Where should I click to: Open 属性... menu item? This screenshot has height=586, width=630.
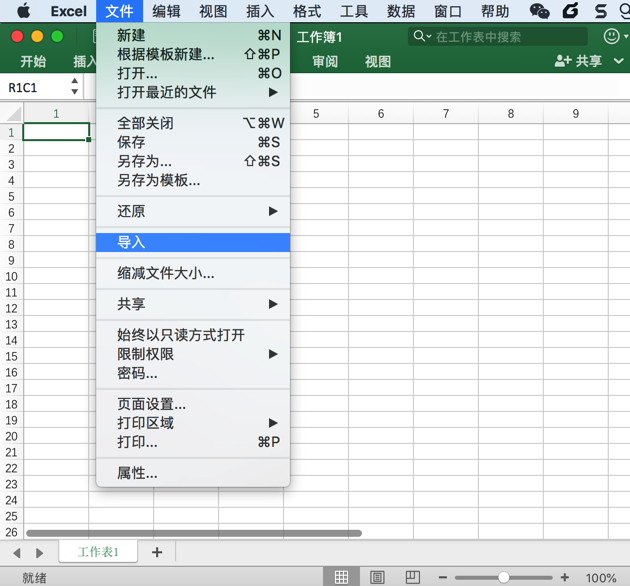[193, 473]
